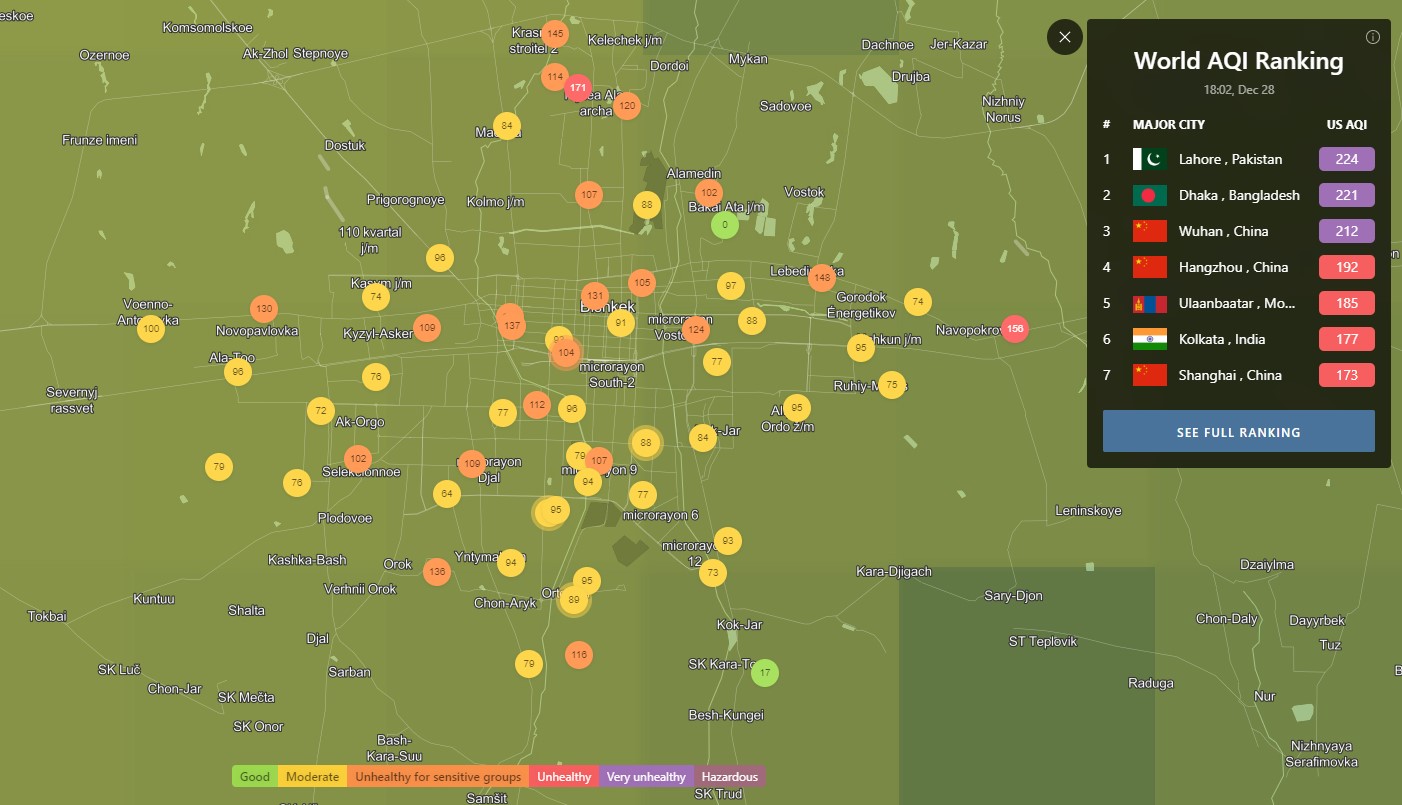This screenshot has height=805, width=1402.
Task: Click the Unhealthy for sensitive groups legend
Action: tap(438, 777)
